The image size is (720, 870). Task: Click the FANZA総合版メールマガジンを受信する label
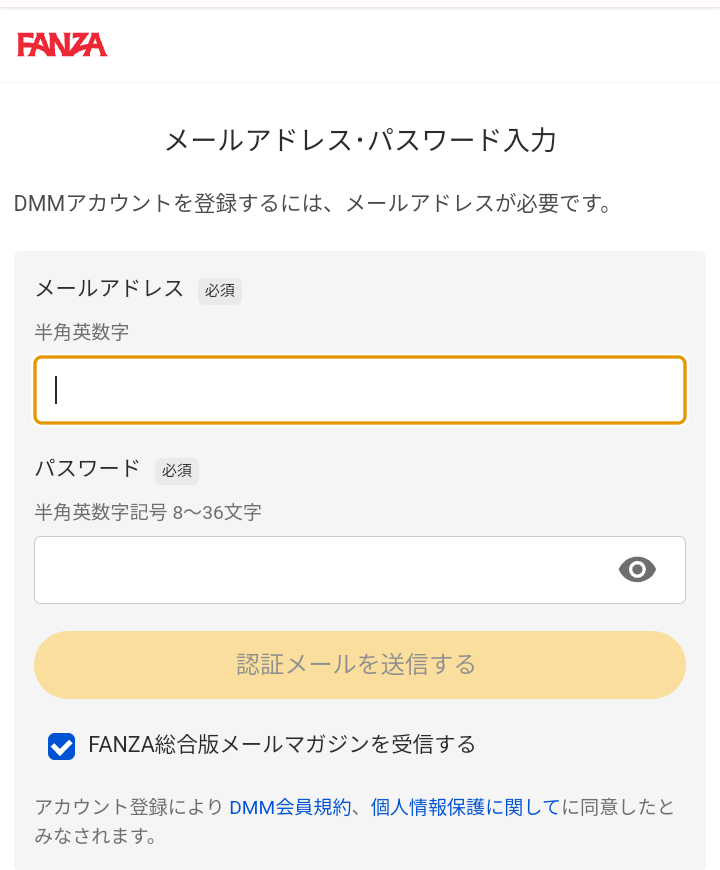tap(281, 744)
